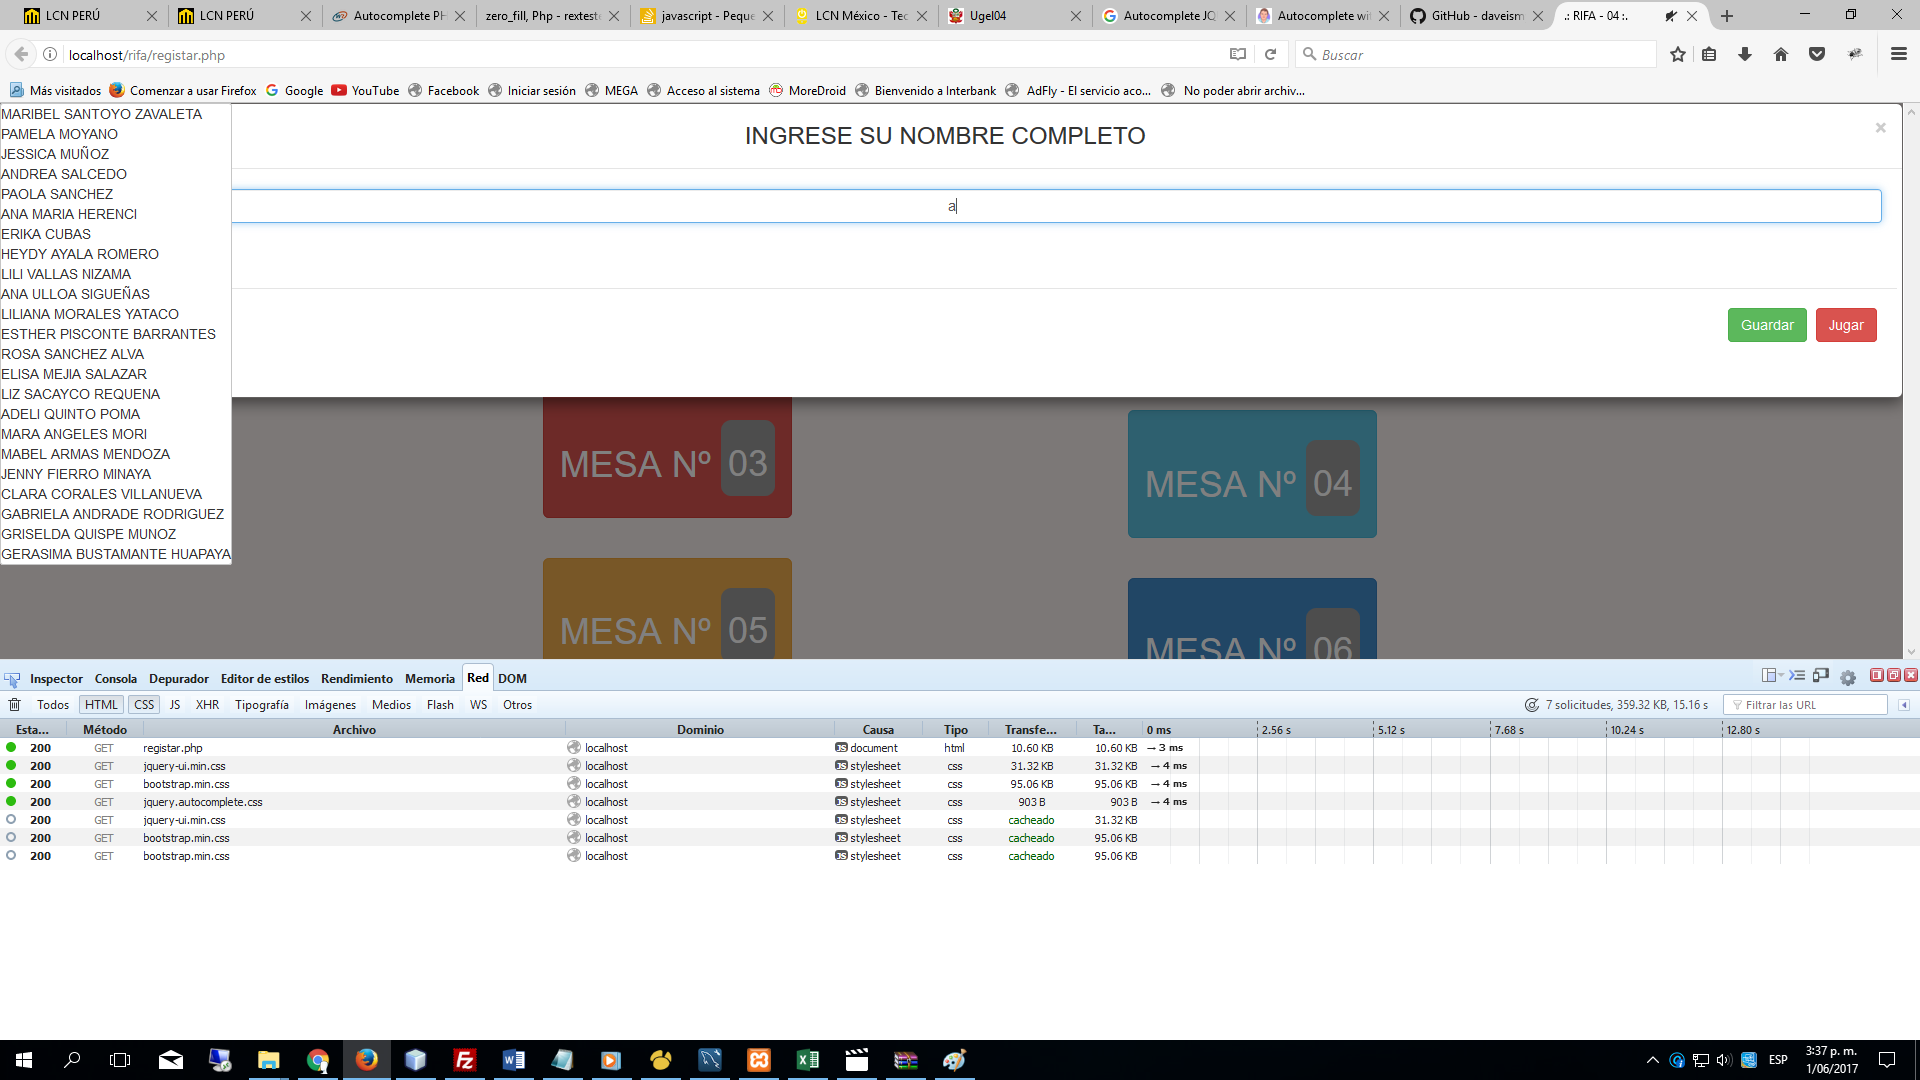Open the Memoria devtools tab
1920x1080 pixels.
pyautogui.click(x=430, y=679)
